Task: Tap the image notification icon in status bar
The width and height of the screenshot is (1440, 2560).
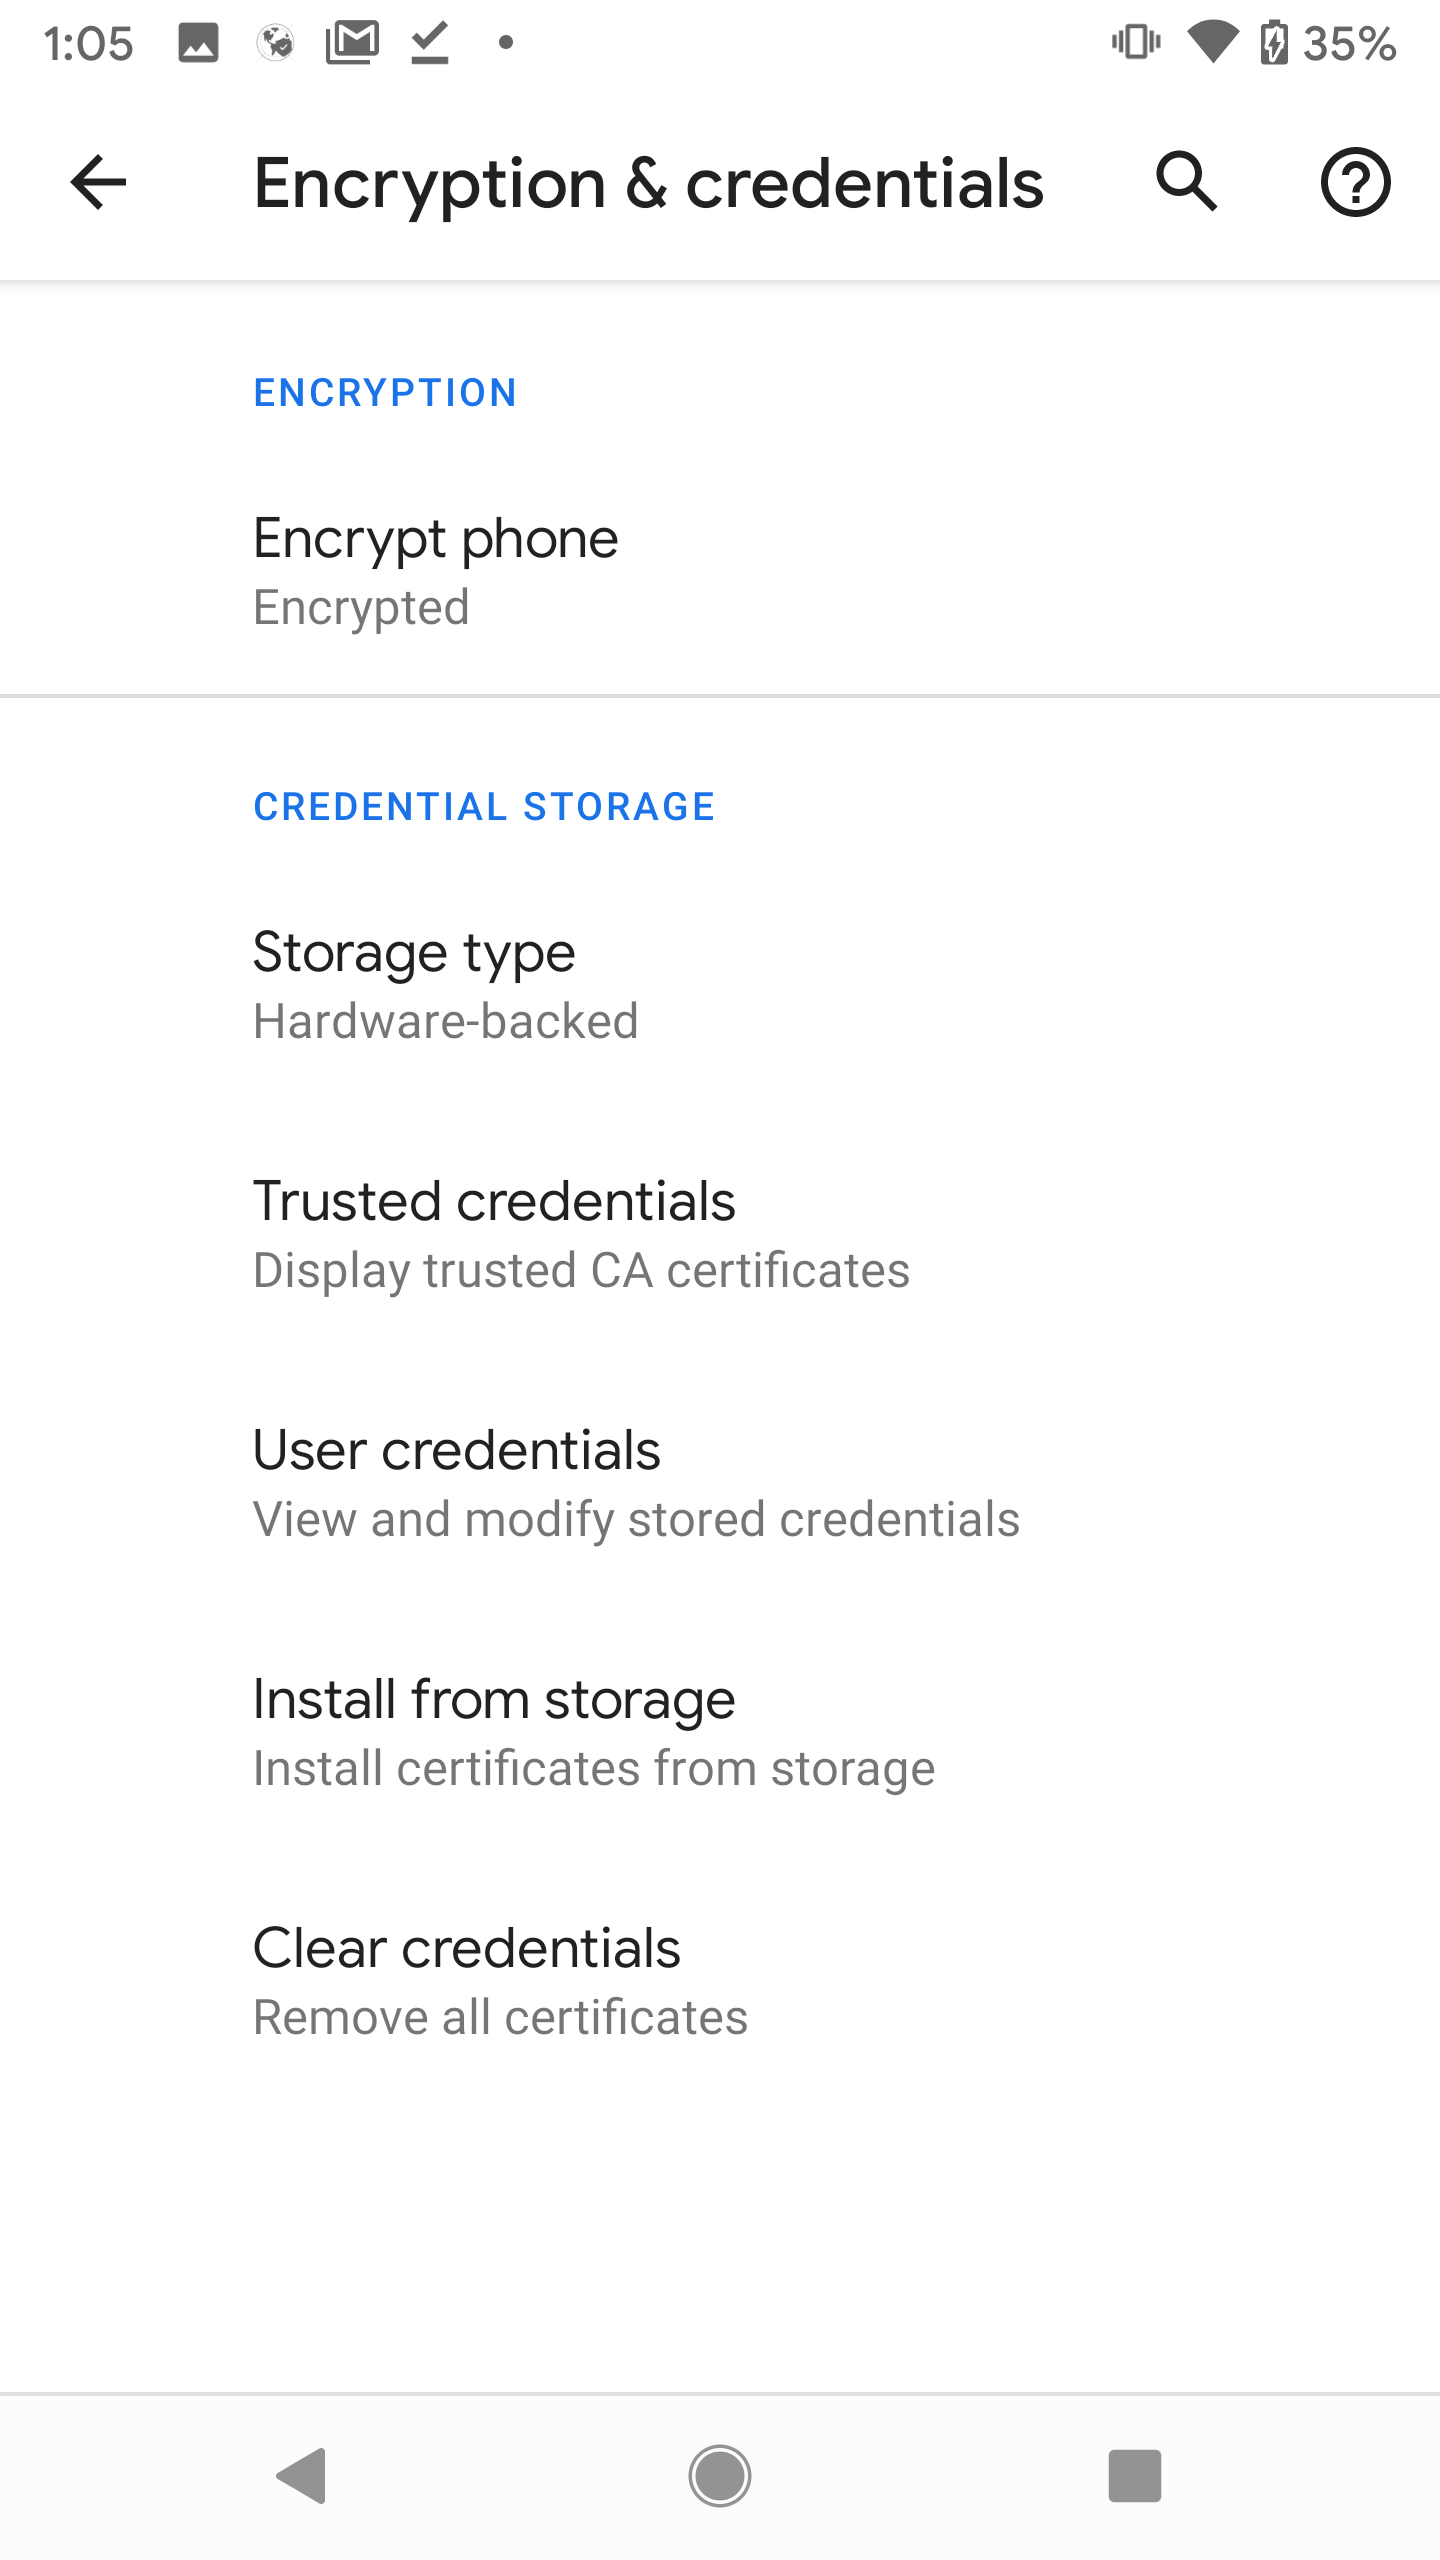Action: tap(198, 43)
